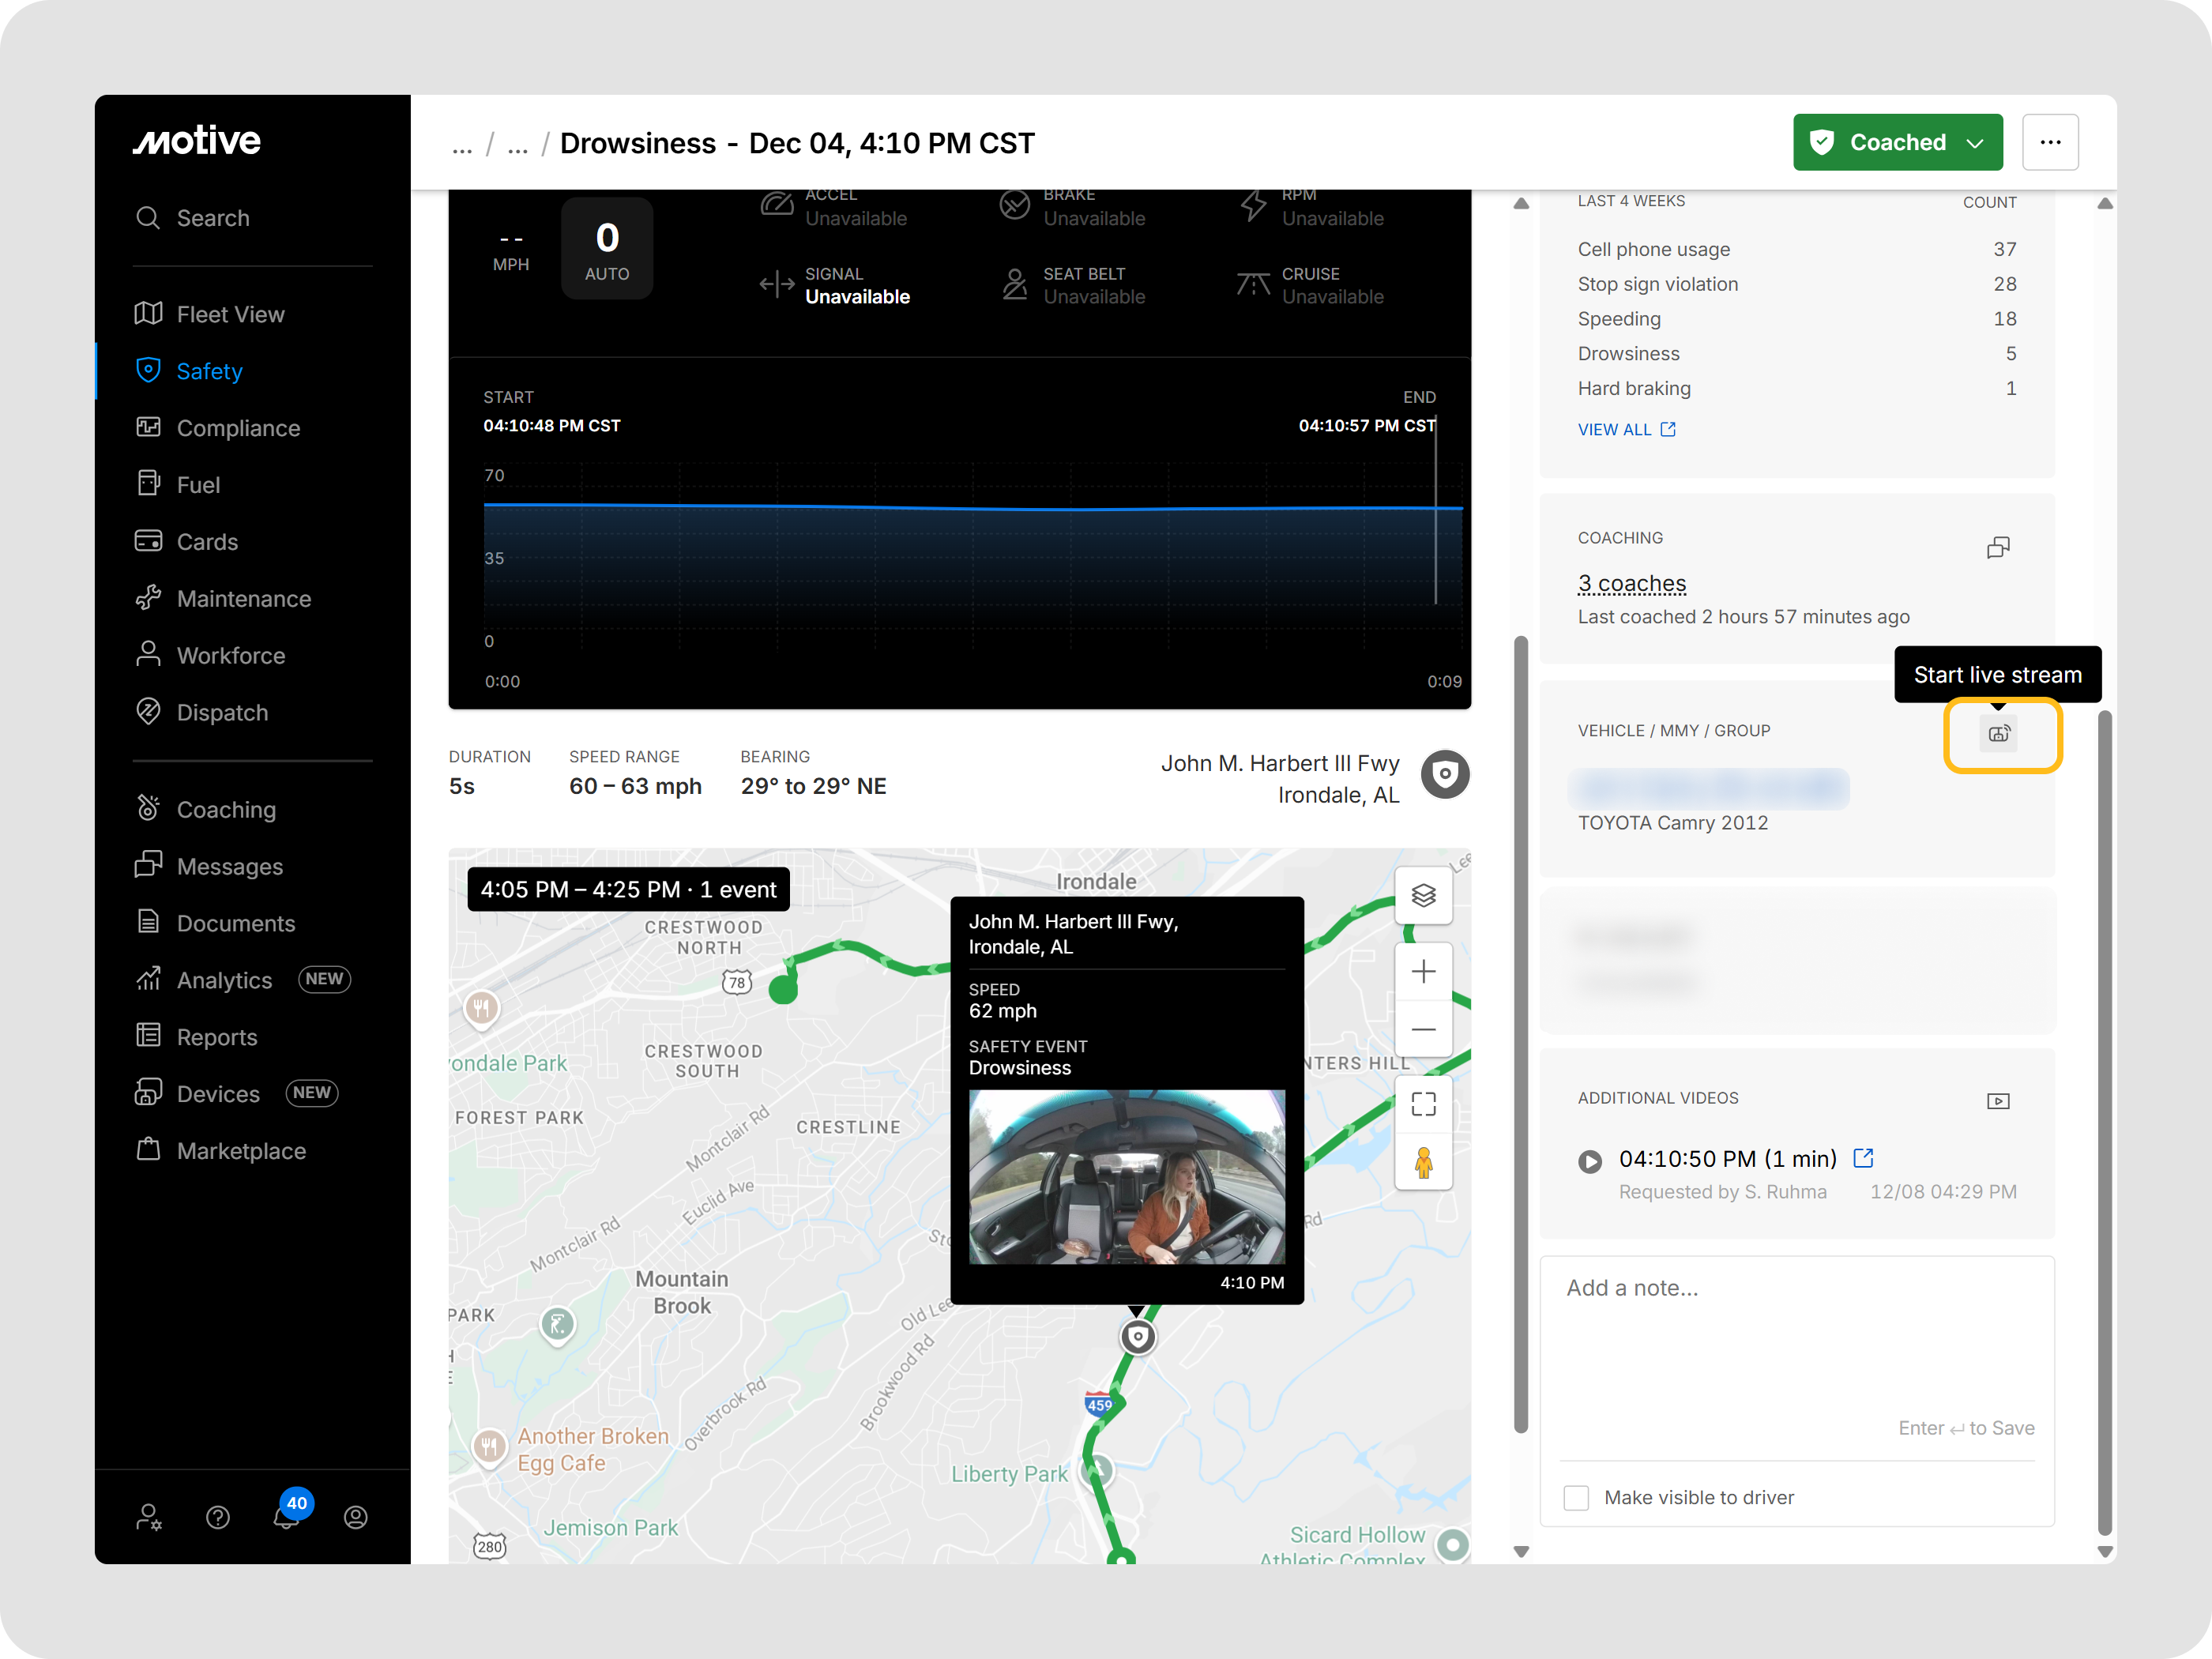The width and height of the screenshot is (2212, 1659).
Task: Click the route start green dot on map
Action: click(x=783, y=990)
